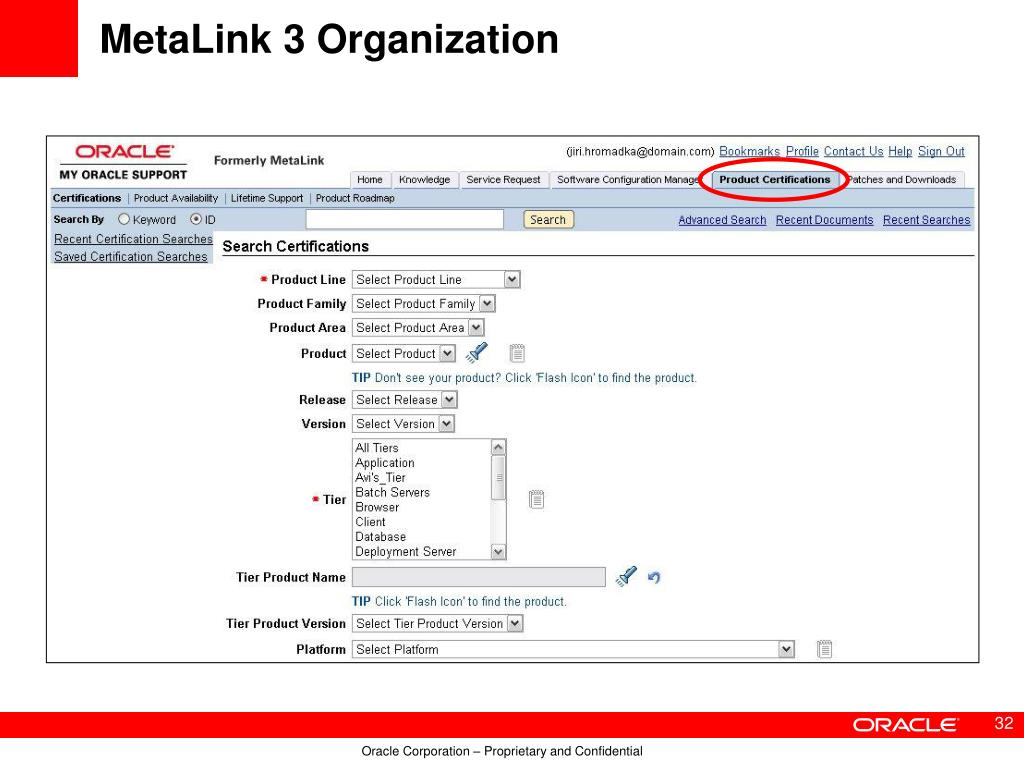Open the Recent Documents link
This screenshot has width=1024, height=768.
[824, 220]
